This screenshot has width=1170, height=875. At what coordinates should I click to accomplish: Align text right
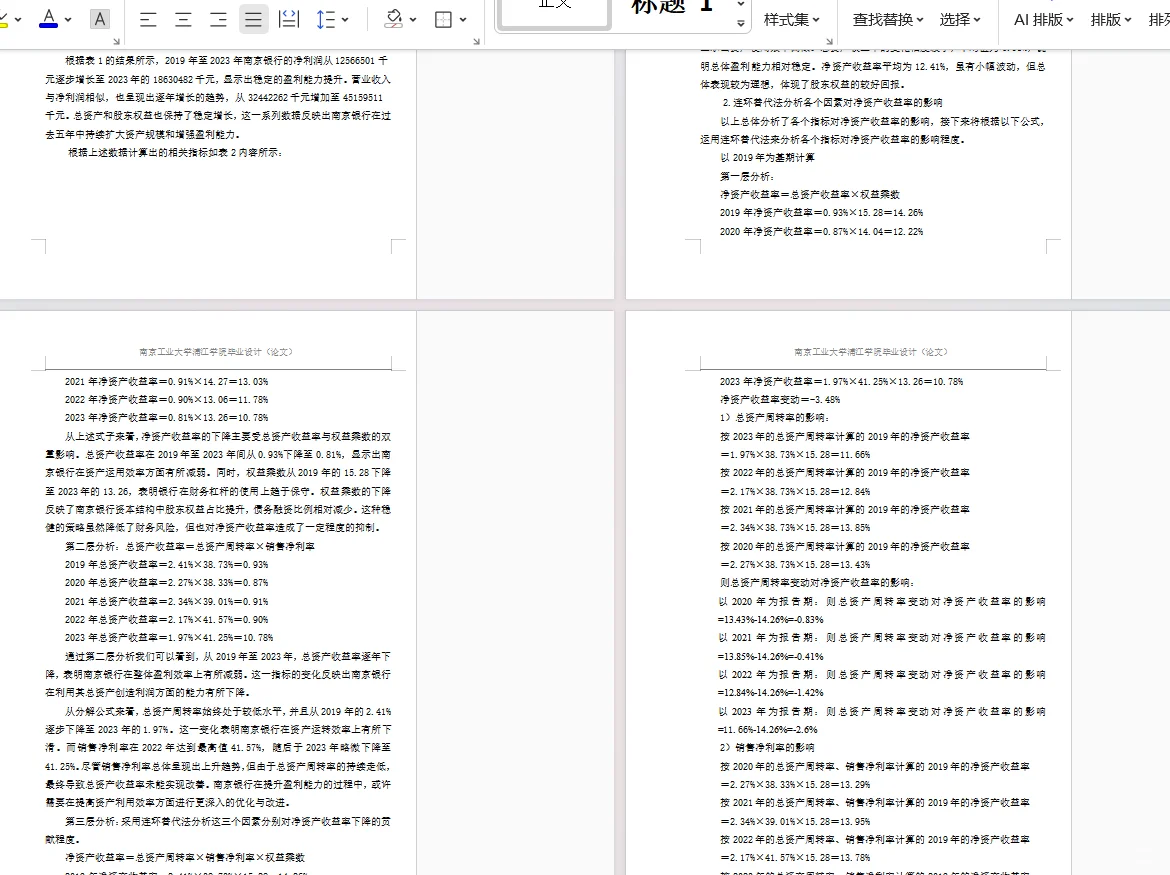click(218, 19)
